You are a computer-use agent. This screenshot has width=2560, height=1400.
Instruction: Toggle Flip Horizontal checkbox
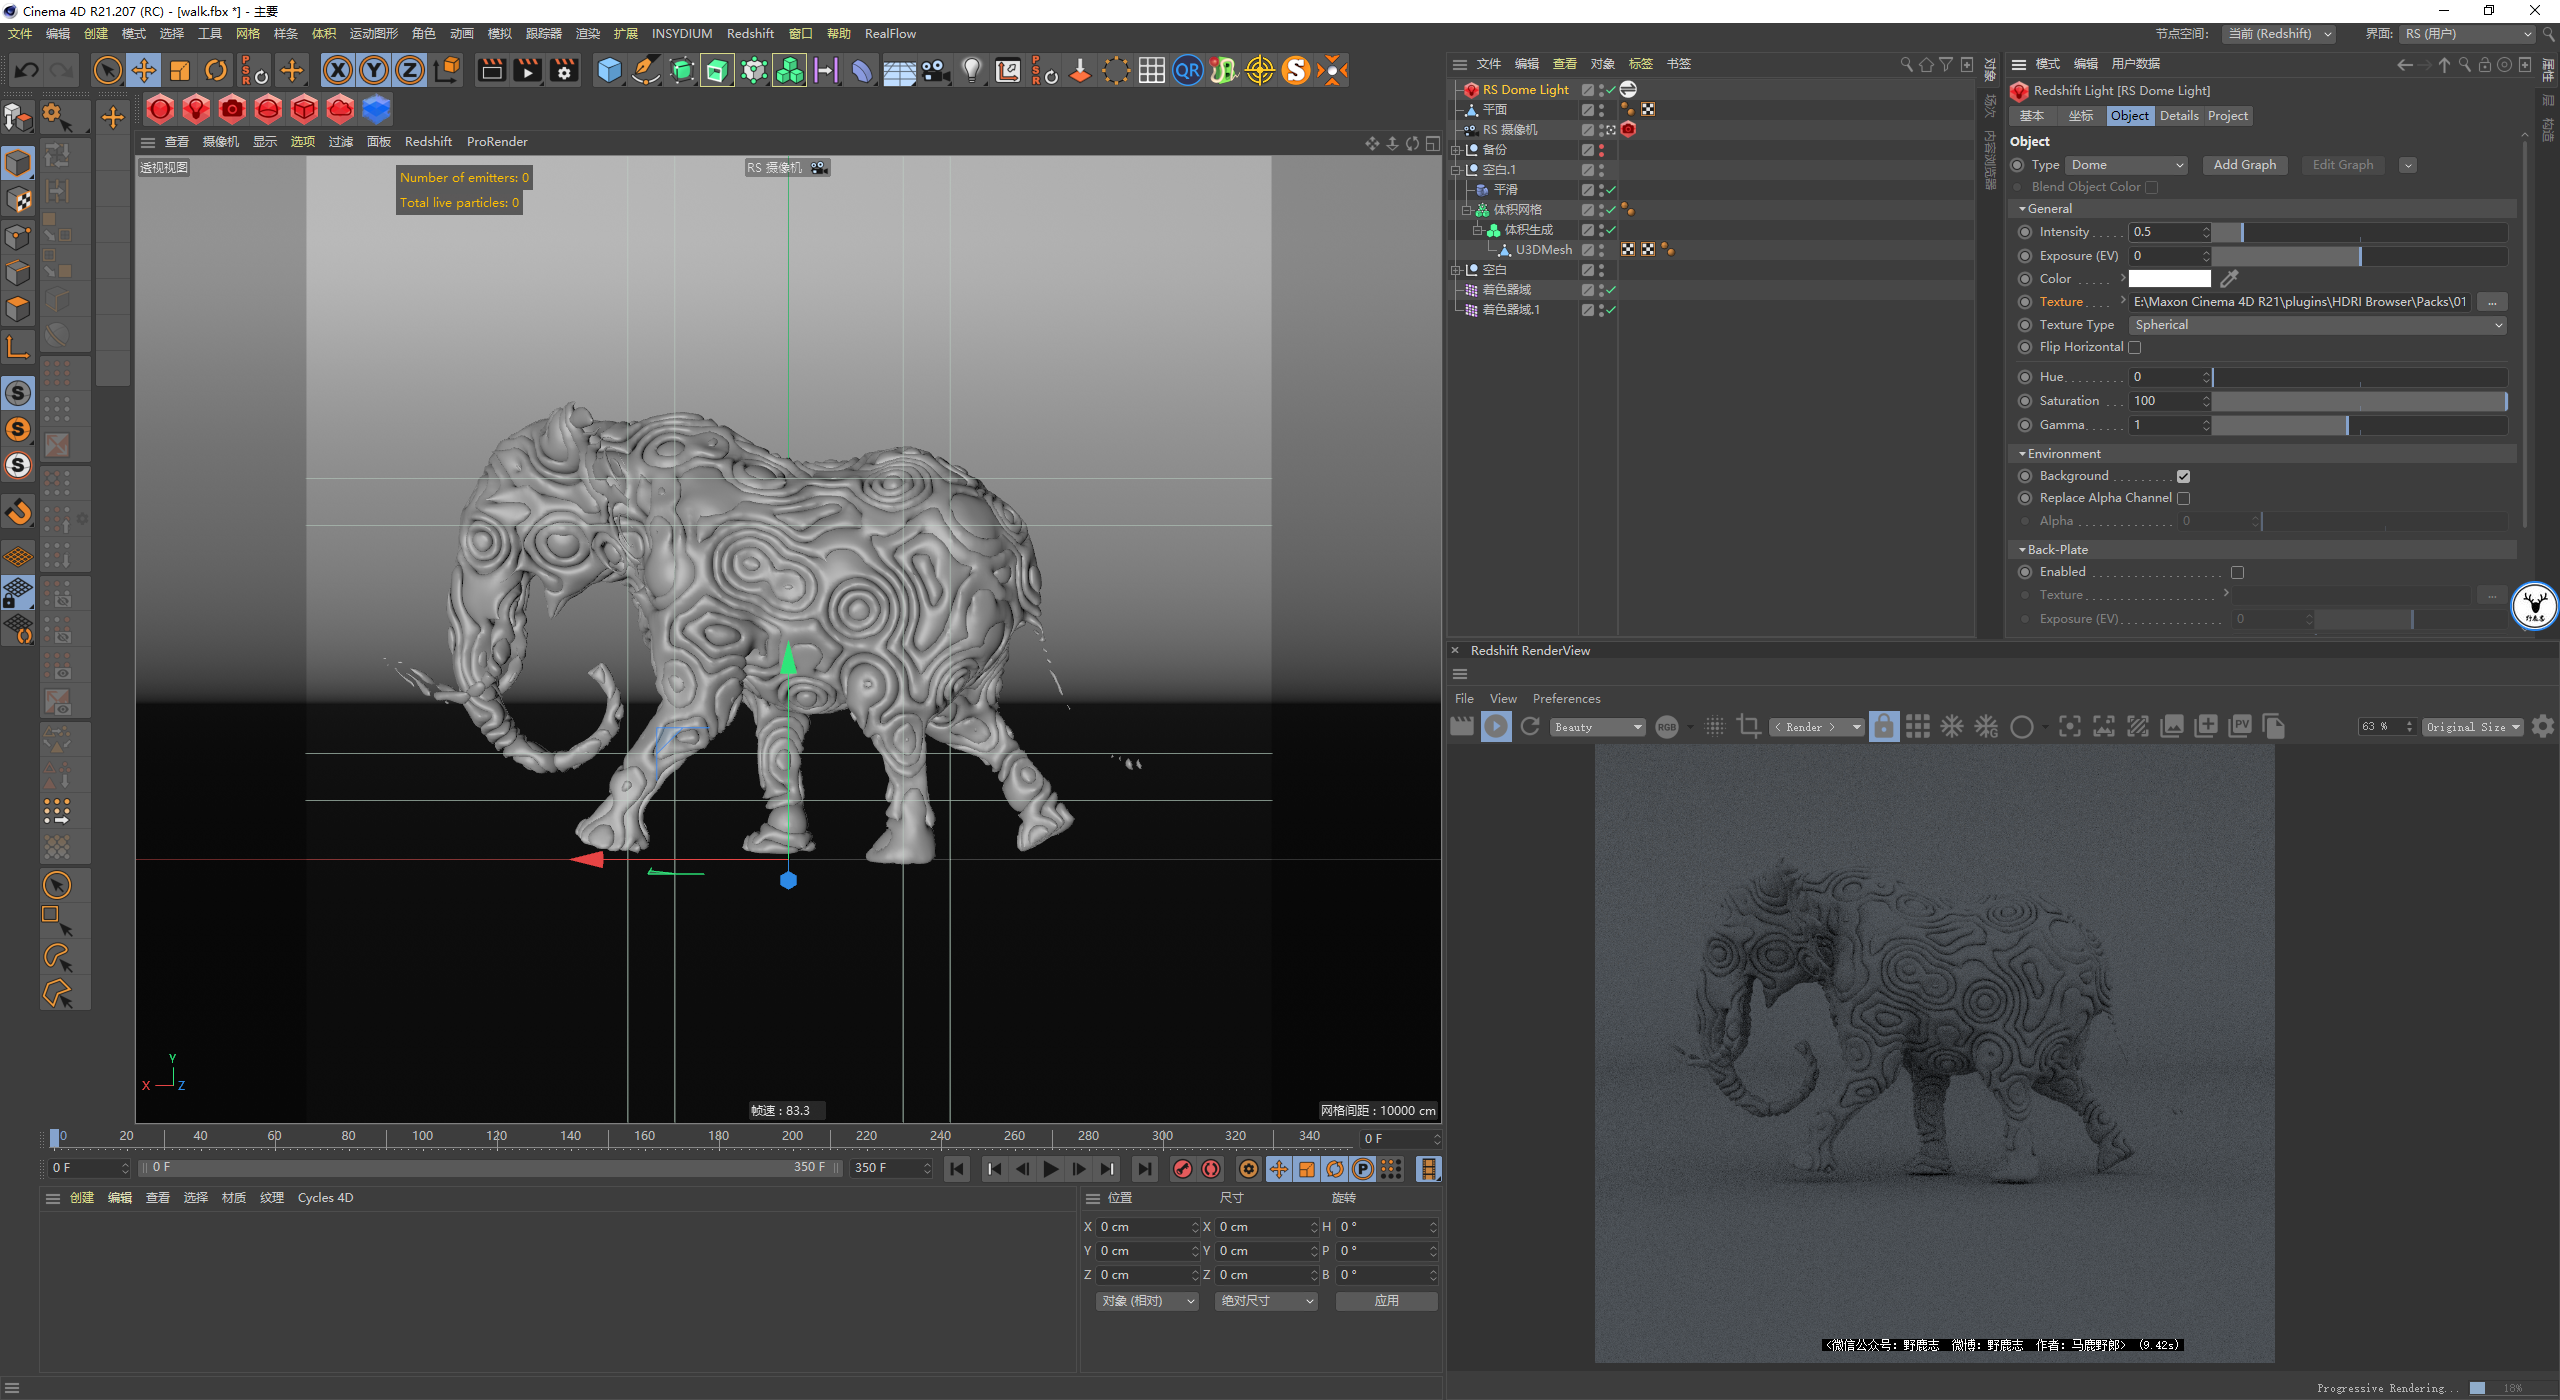[2135, 348]
